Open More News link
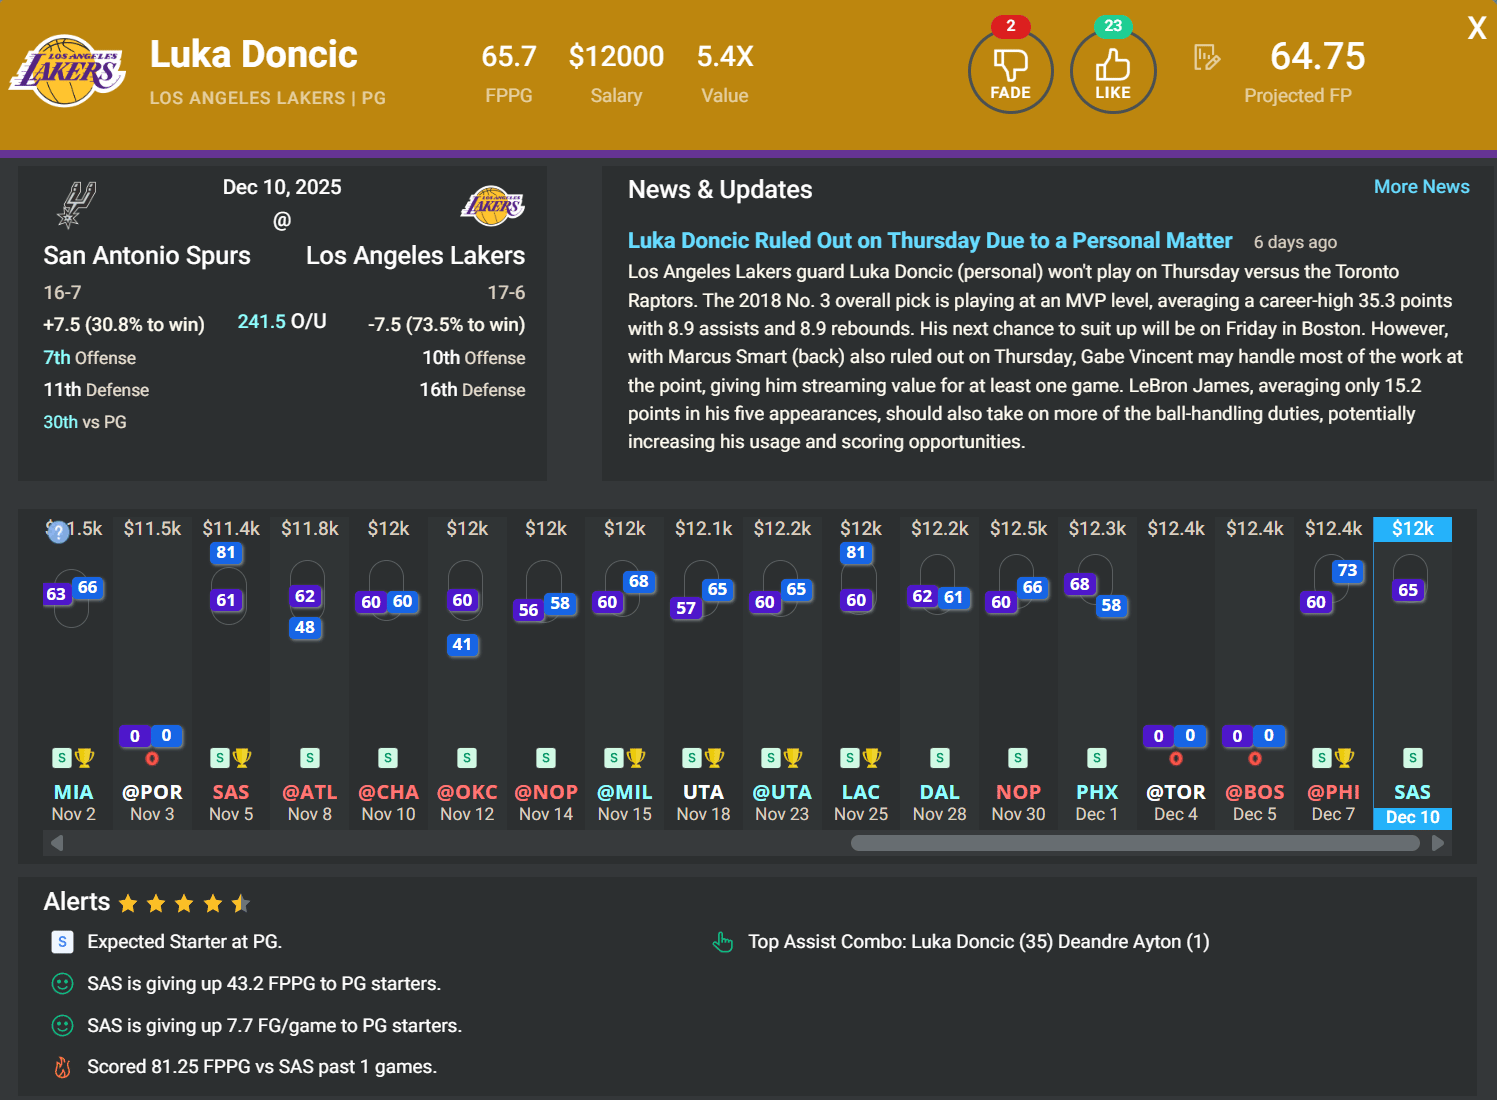 [x=1421, y=187]
